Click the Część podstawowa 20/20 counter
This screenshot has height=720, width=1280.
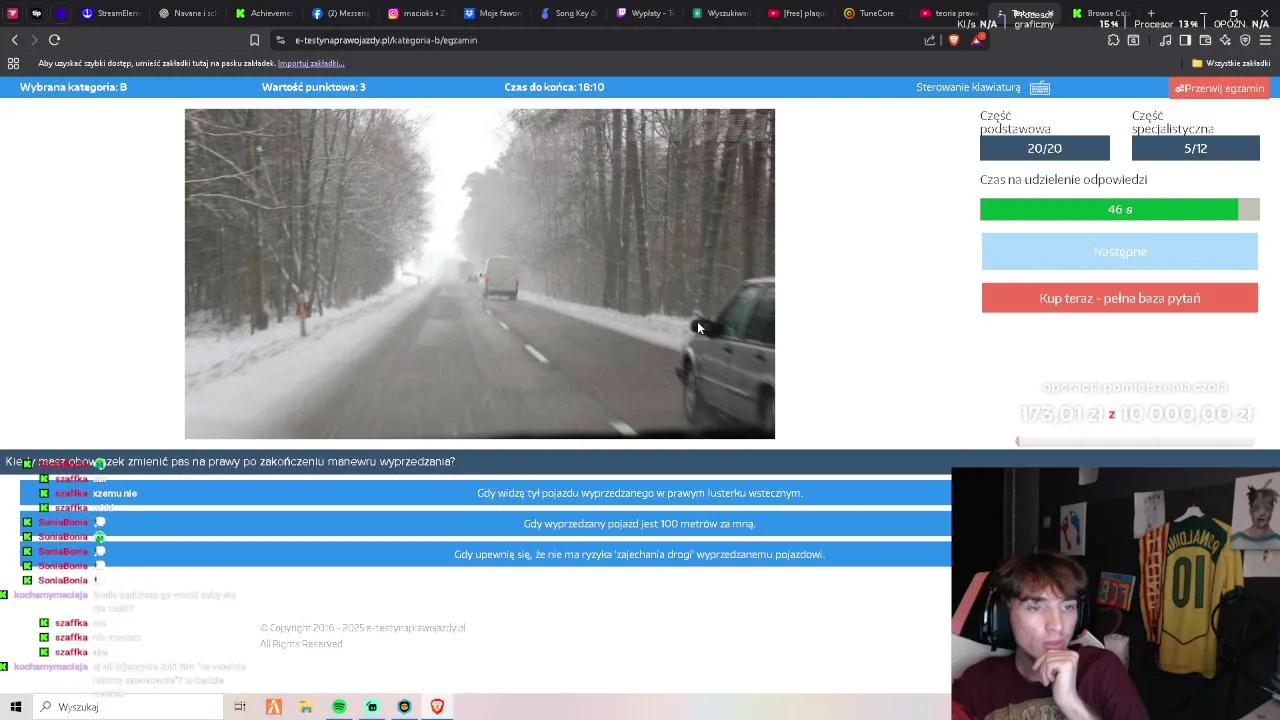click(x=1045, y=148)
